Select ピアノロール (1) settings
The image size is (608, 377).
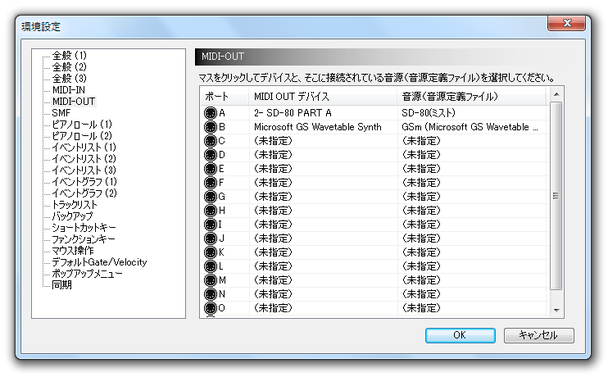pos(82,125)
